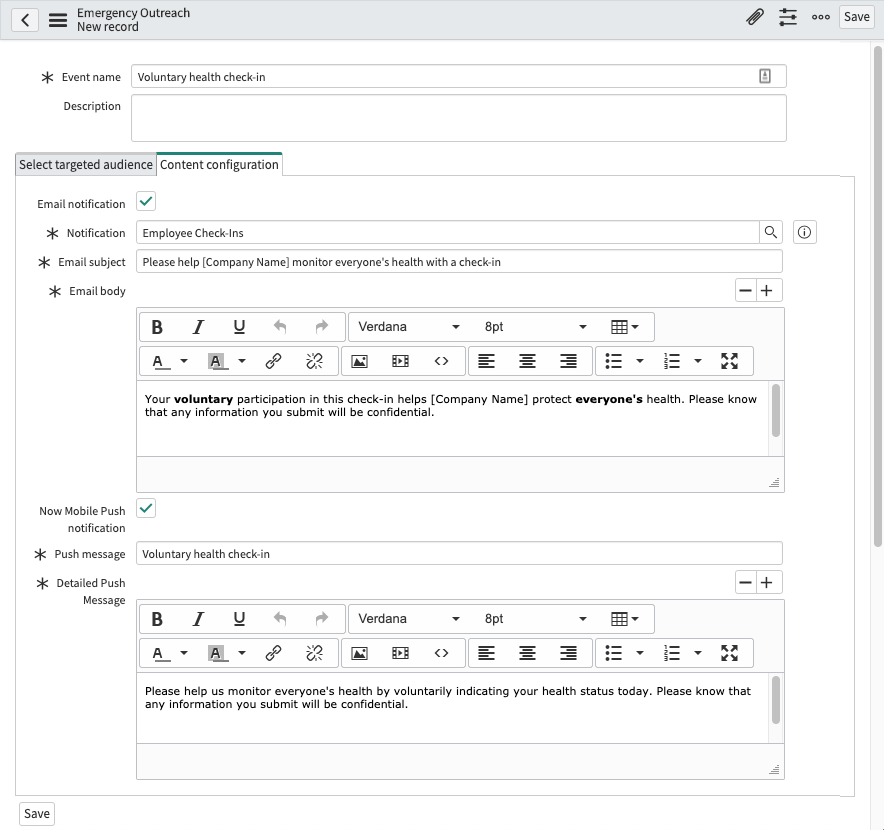Insert bullet list in Email body editor
Viewport: 884px width, 830px height.
(x=613, y=361)
